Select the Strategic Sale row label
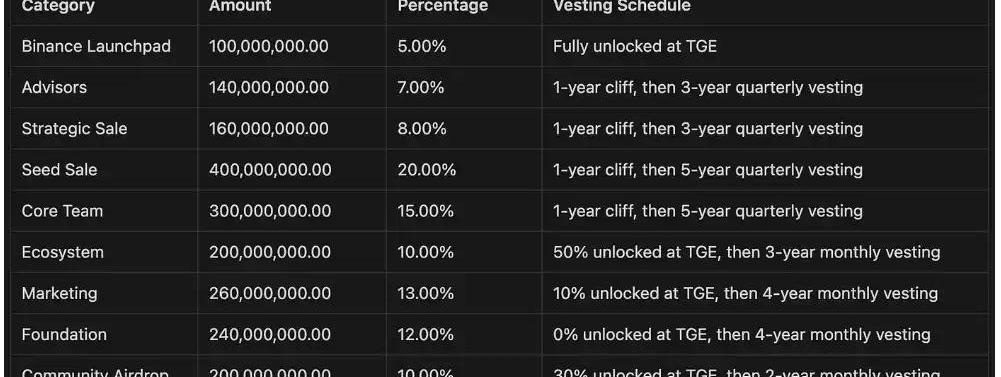 click(74, 129)
